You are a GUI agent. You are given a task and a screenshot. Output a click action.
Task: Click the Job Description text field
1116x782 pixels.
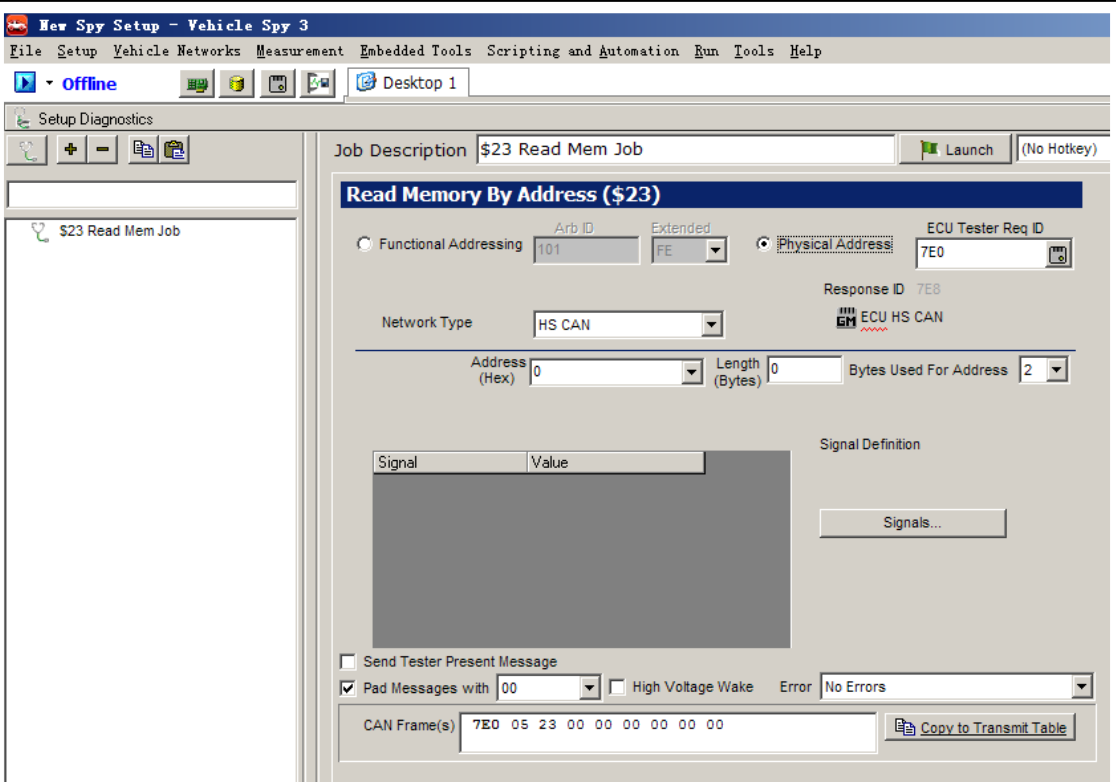[685, 149]
